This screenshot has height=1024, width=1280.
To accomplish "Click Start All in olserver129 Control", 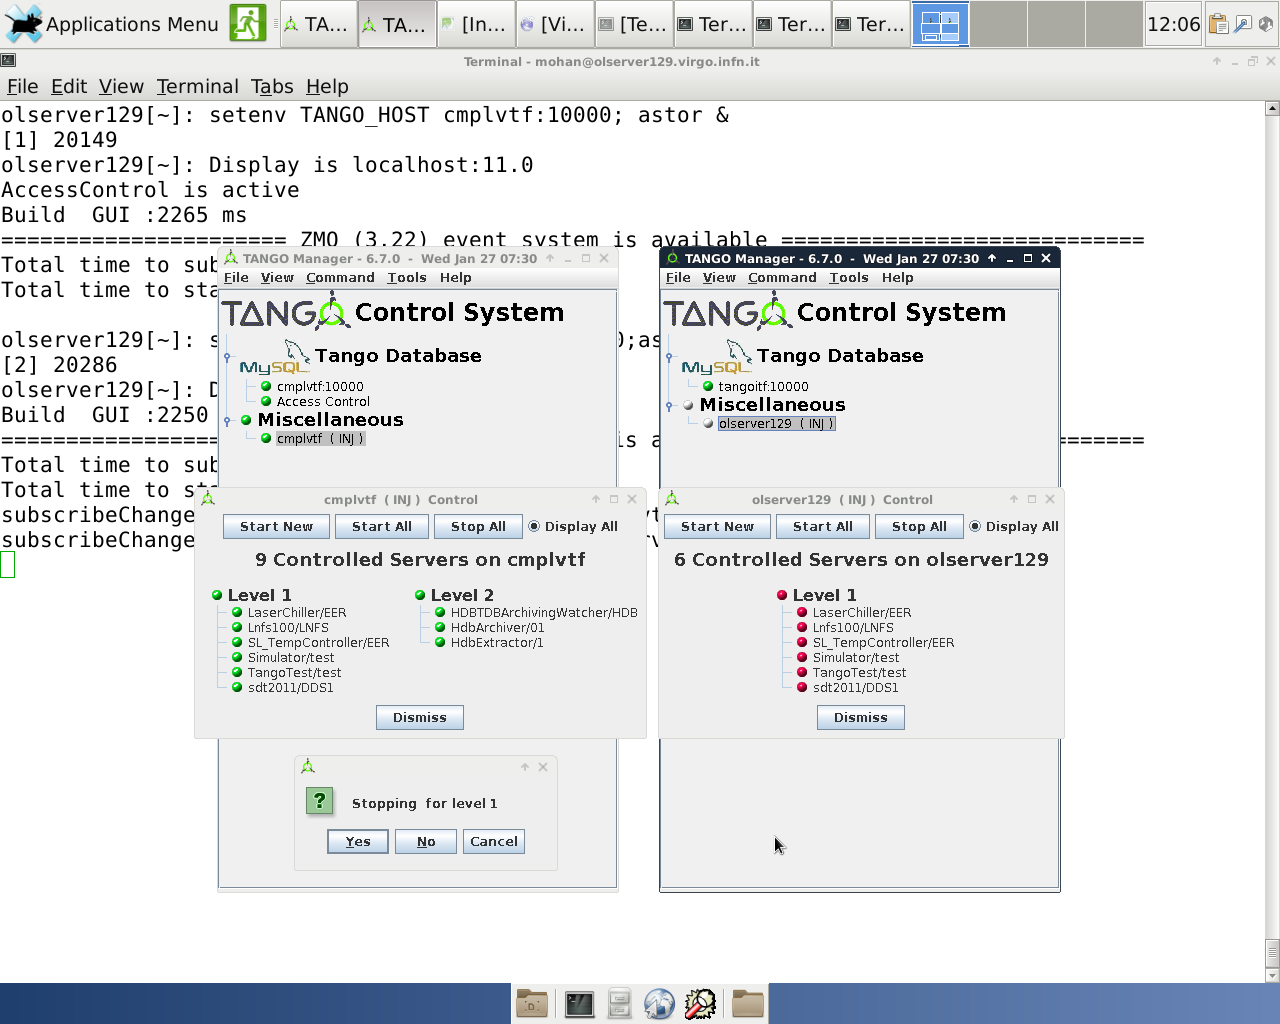I will pyautogui.click(x=822, y=526).
